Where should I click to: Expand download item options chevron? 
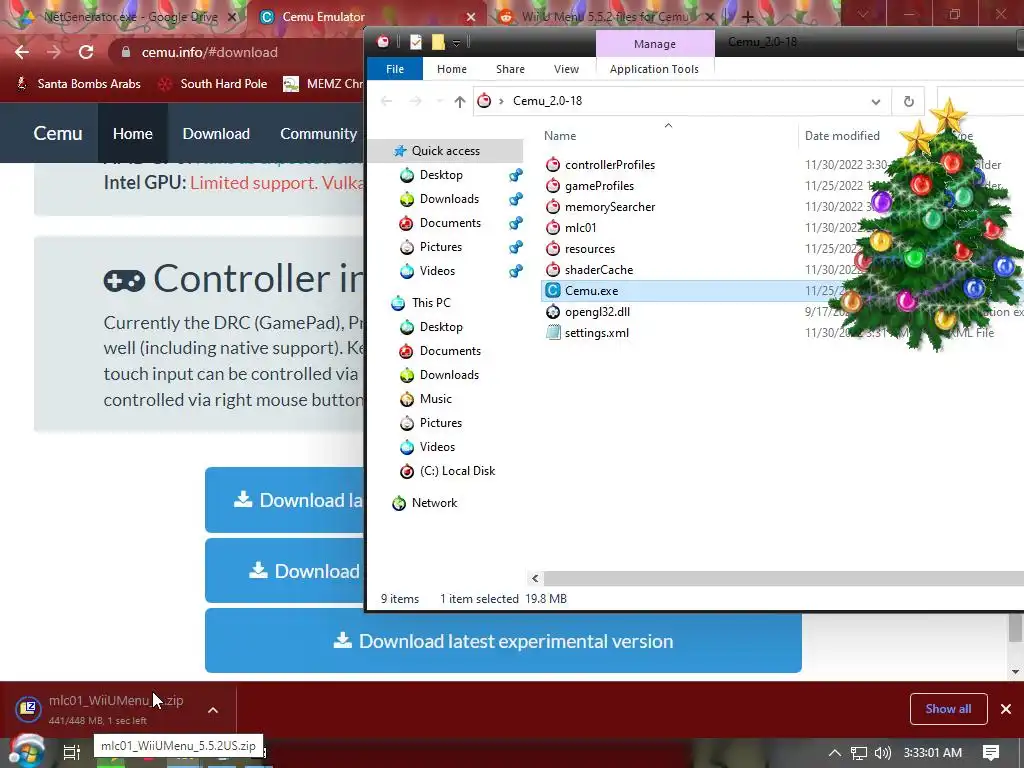(x=213, y=710)
